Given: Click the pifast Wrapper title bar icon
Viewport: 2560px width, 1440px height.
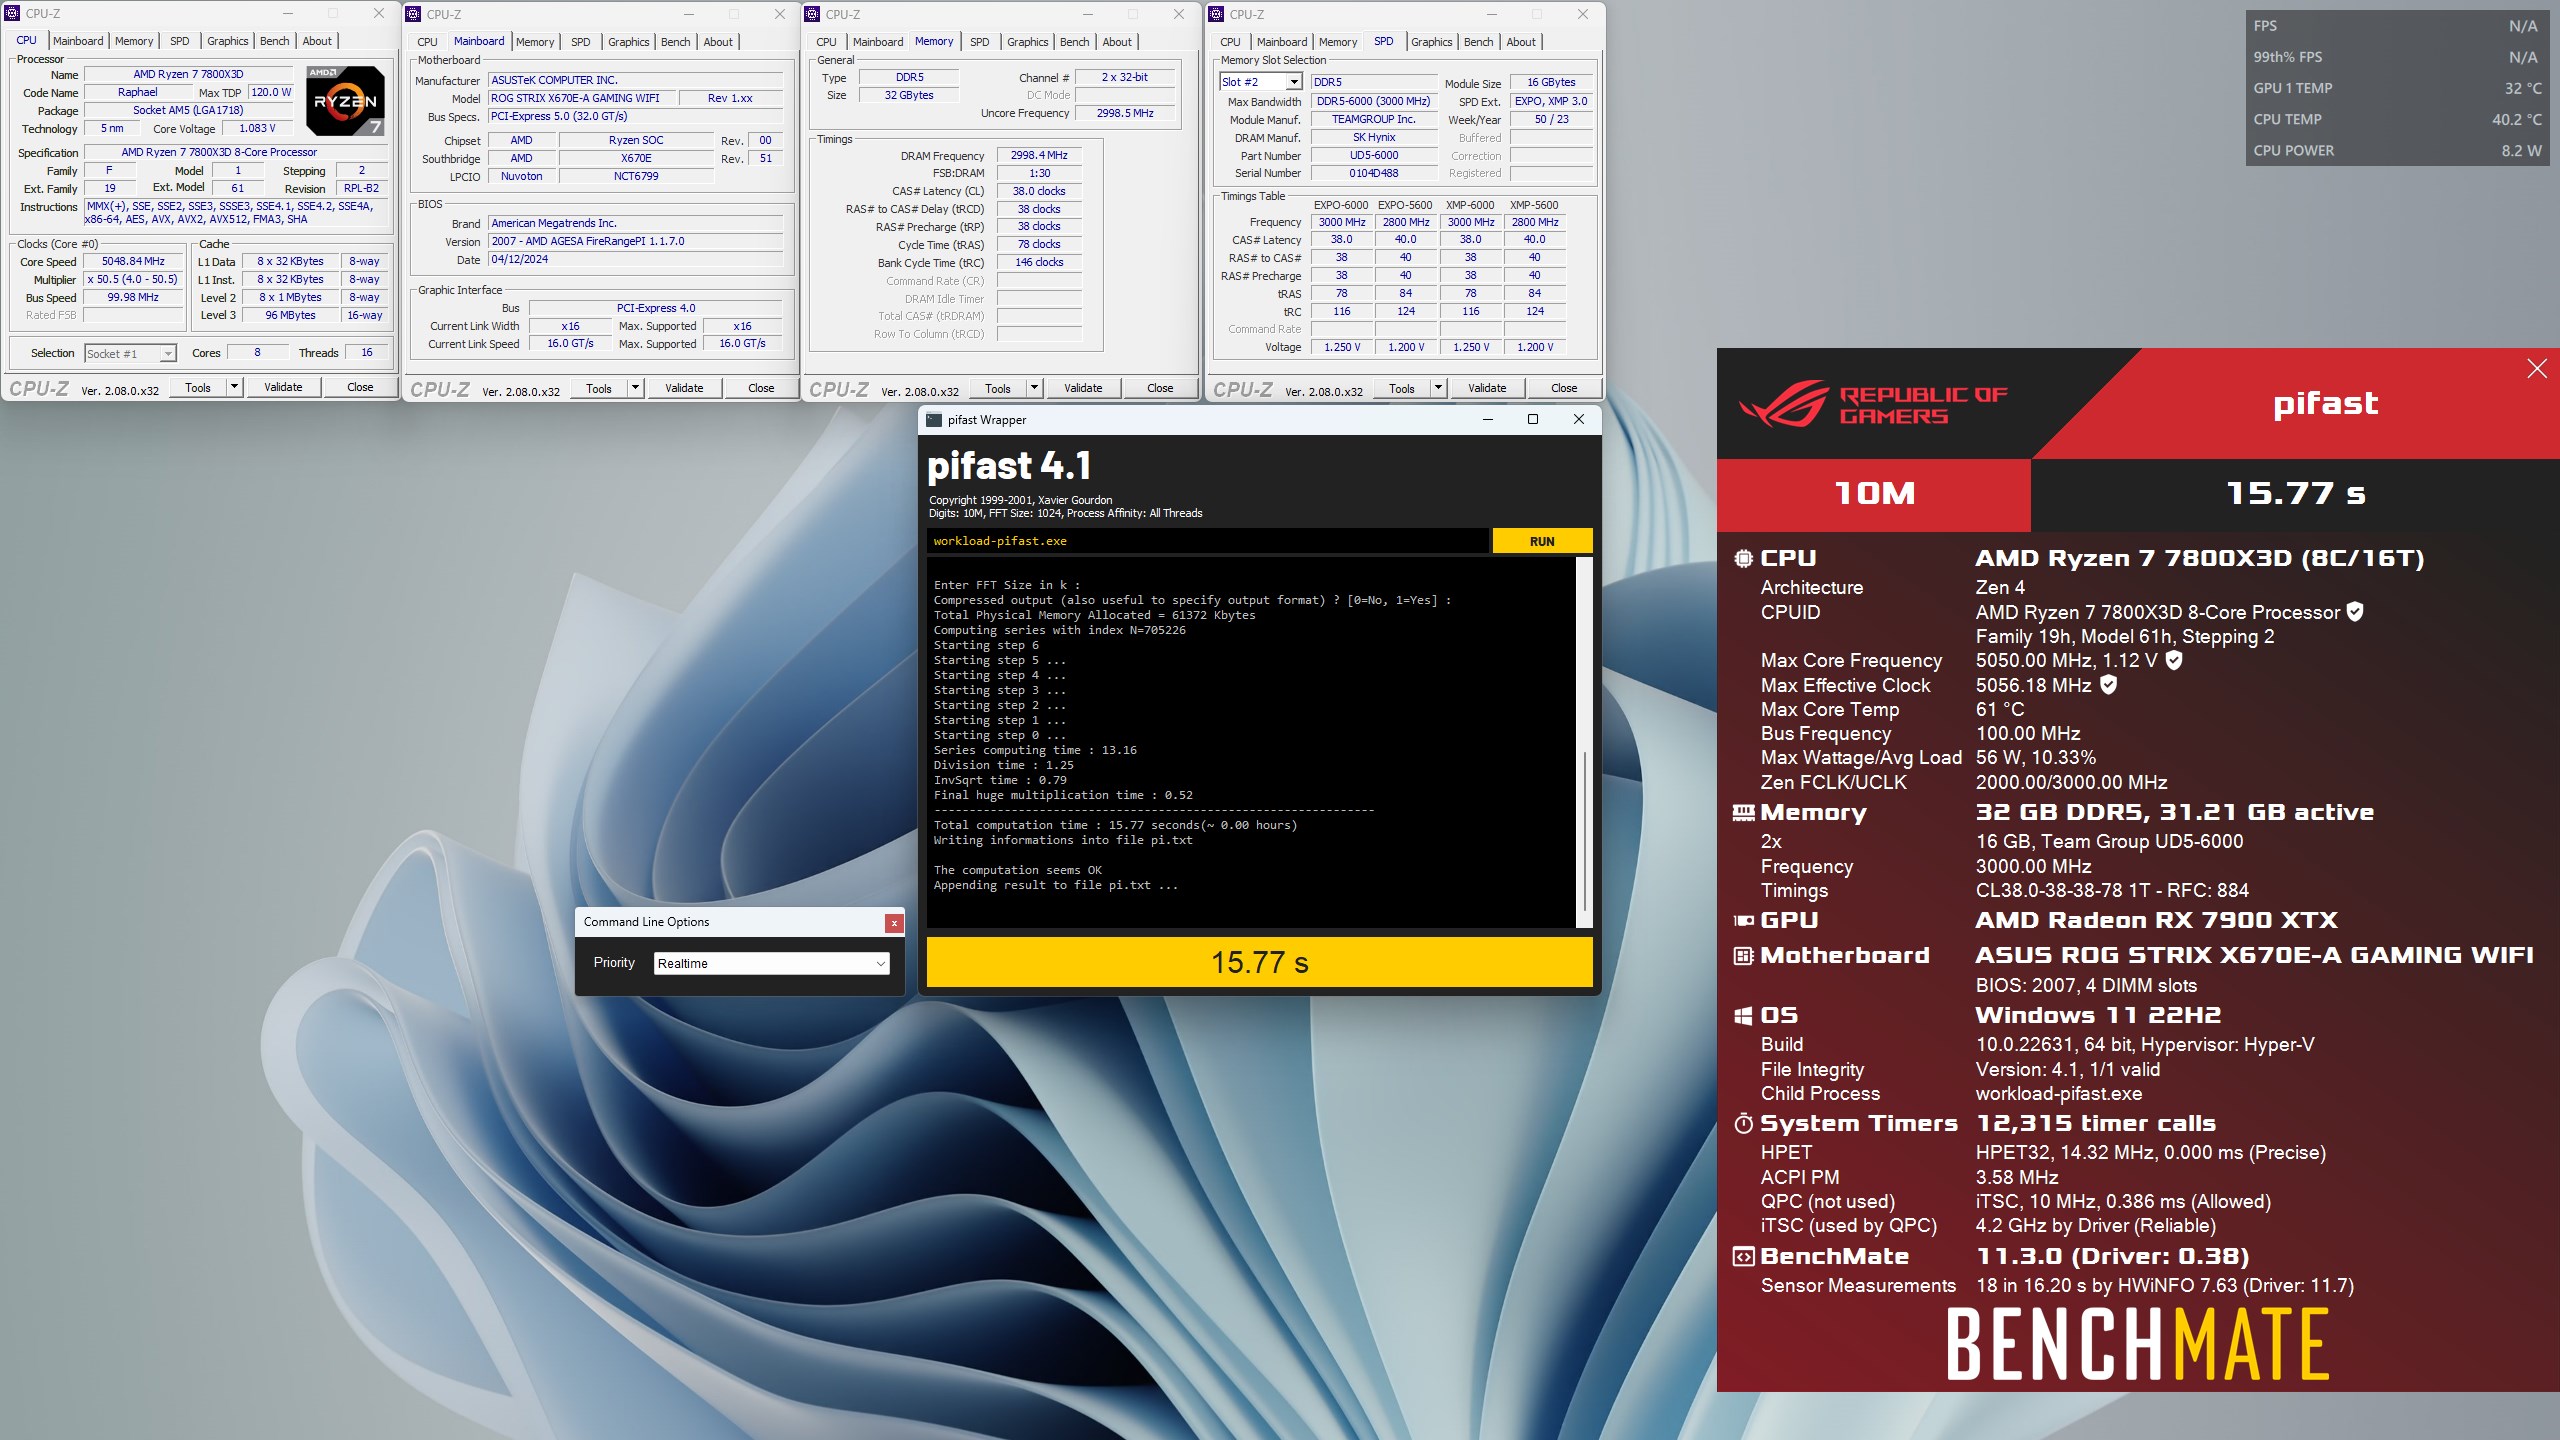Looking at the screenshot, I should (934, 420).
